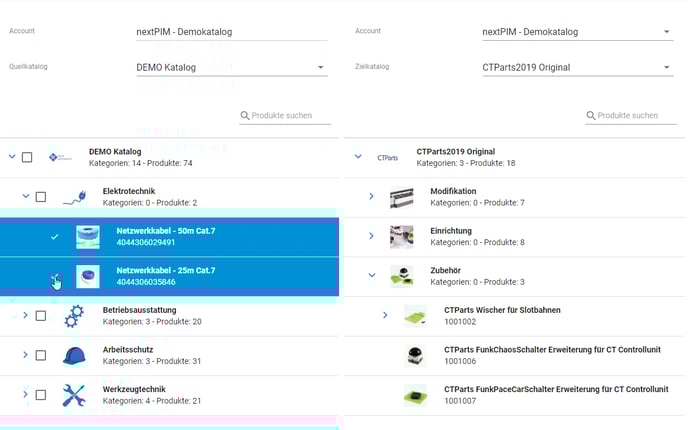
Task: Expand the Einrichtung category
Action: (x=371, y=236)
